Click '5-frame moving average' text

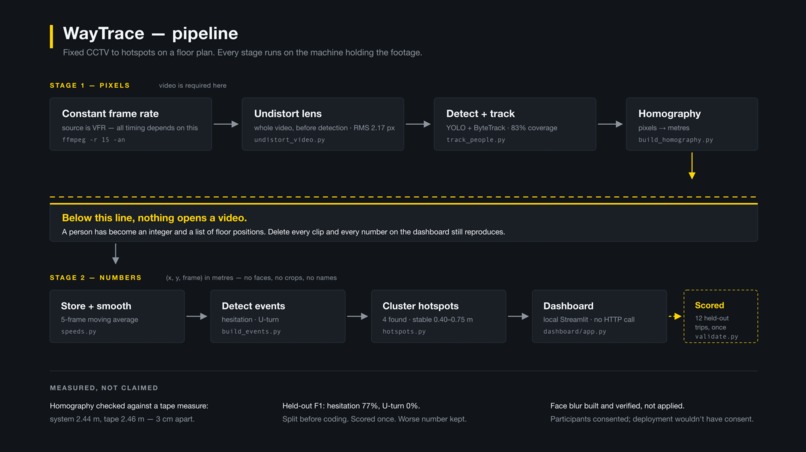(99, 319)
